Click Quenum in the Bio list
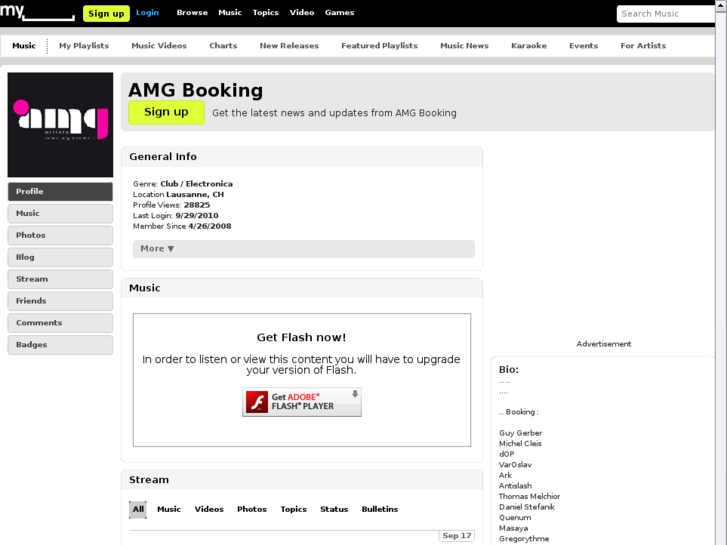The image size is (727, 545). 515,518
